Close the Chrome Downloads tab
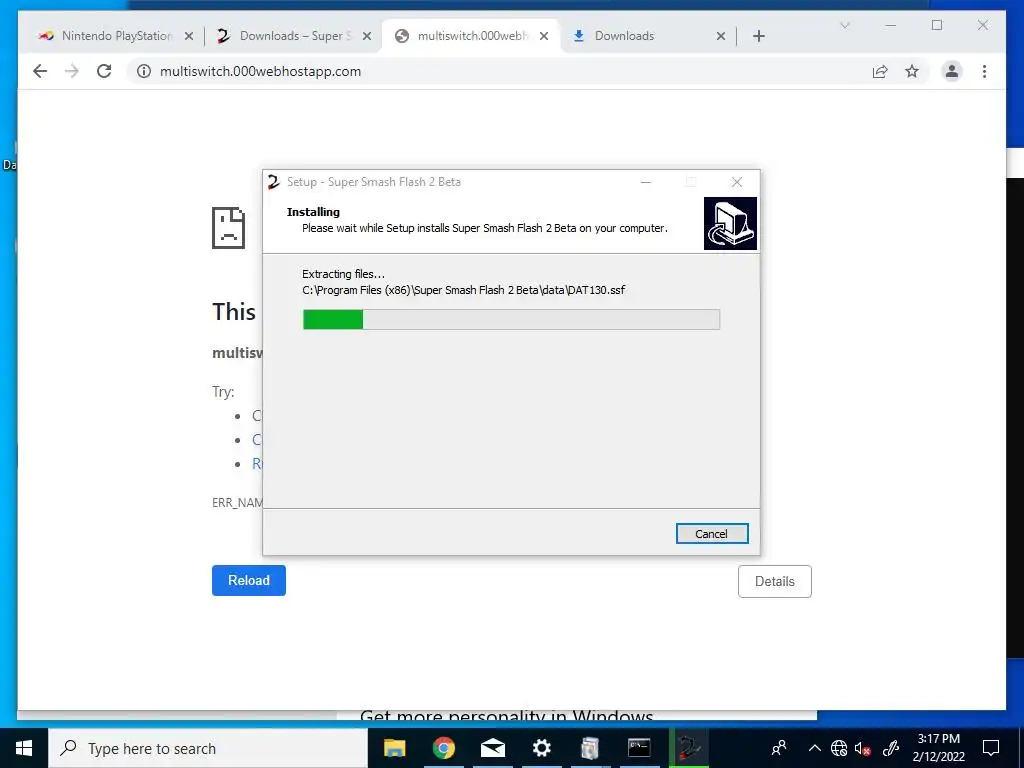1024x768 pixels. pyautogui.click(x=721, y=36)
